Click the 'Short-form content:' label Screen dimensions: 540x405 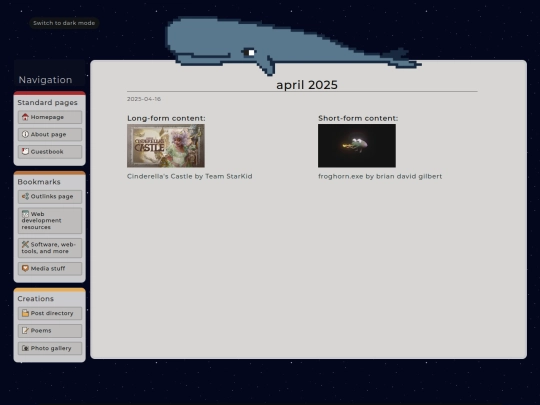click(x=358, y=118)
